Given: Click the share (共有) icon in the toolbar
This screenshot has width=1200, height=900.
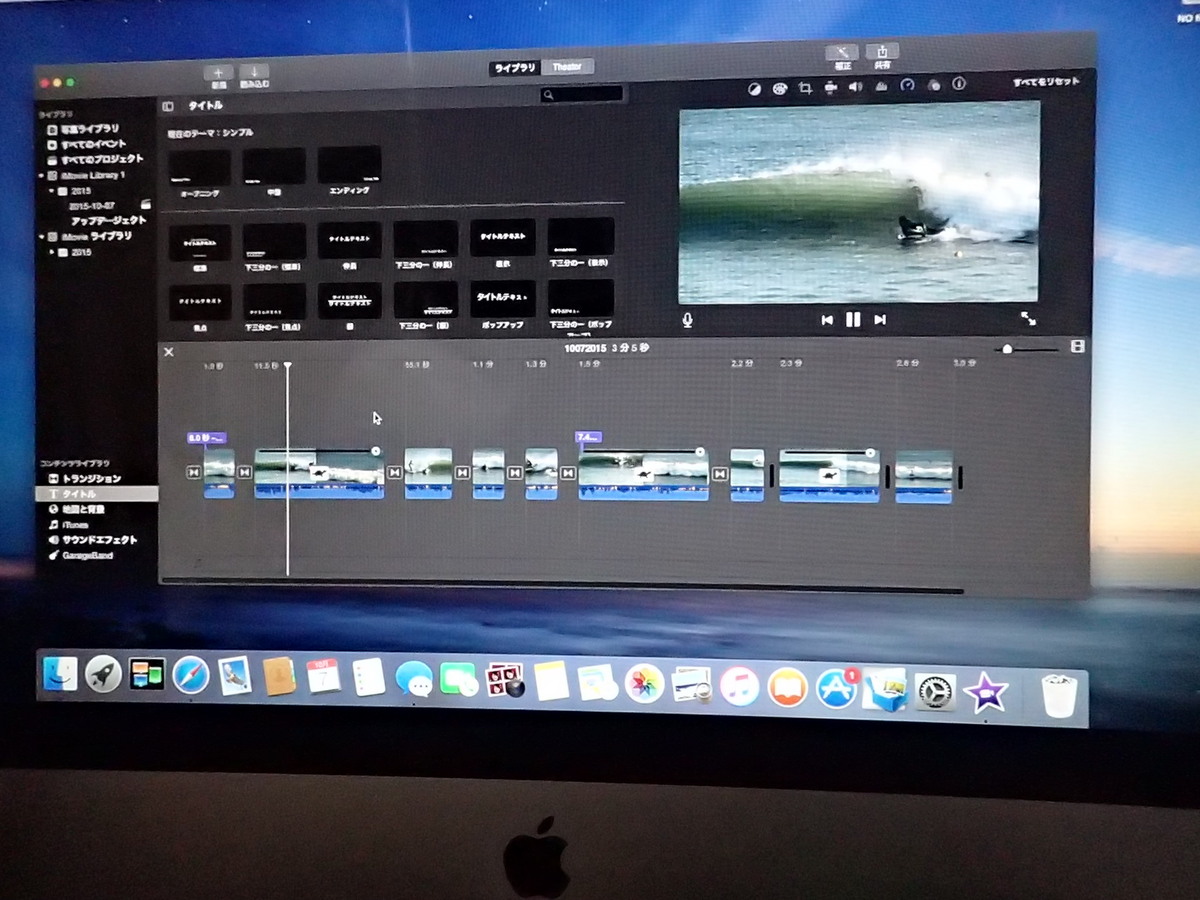Looking at the screenshot, I should click(882, 53).
